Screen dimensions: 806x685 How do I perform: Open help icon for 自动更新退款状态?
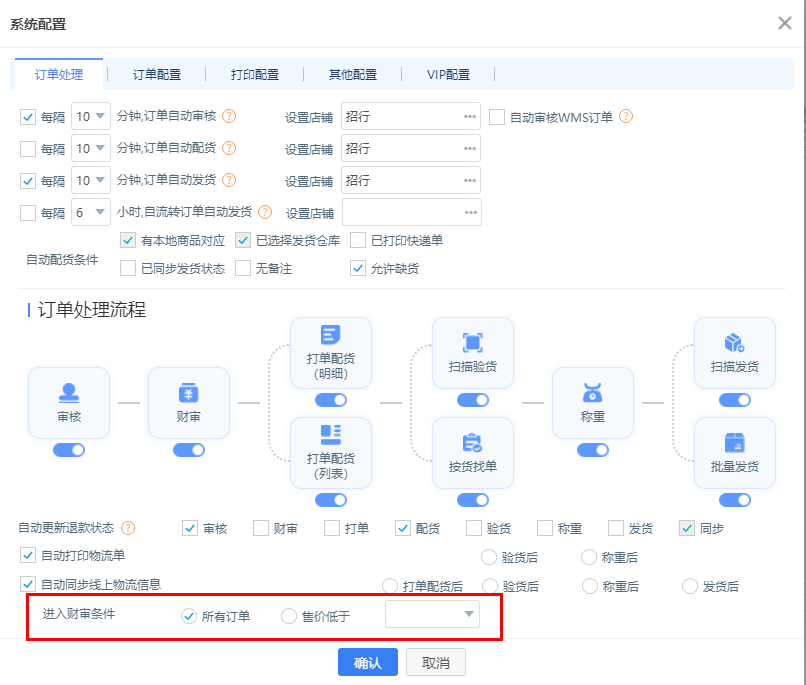point(127,528)
